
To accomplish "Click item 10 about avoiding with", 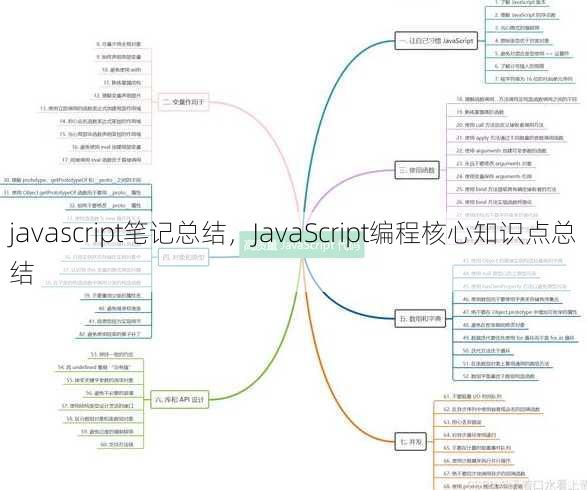I will click(121, 70).
